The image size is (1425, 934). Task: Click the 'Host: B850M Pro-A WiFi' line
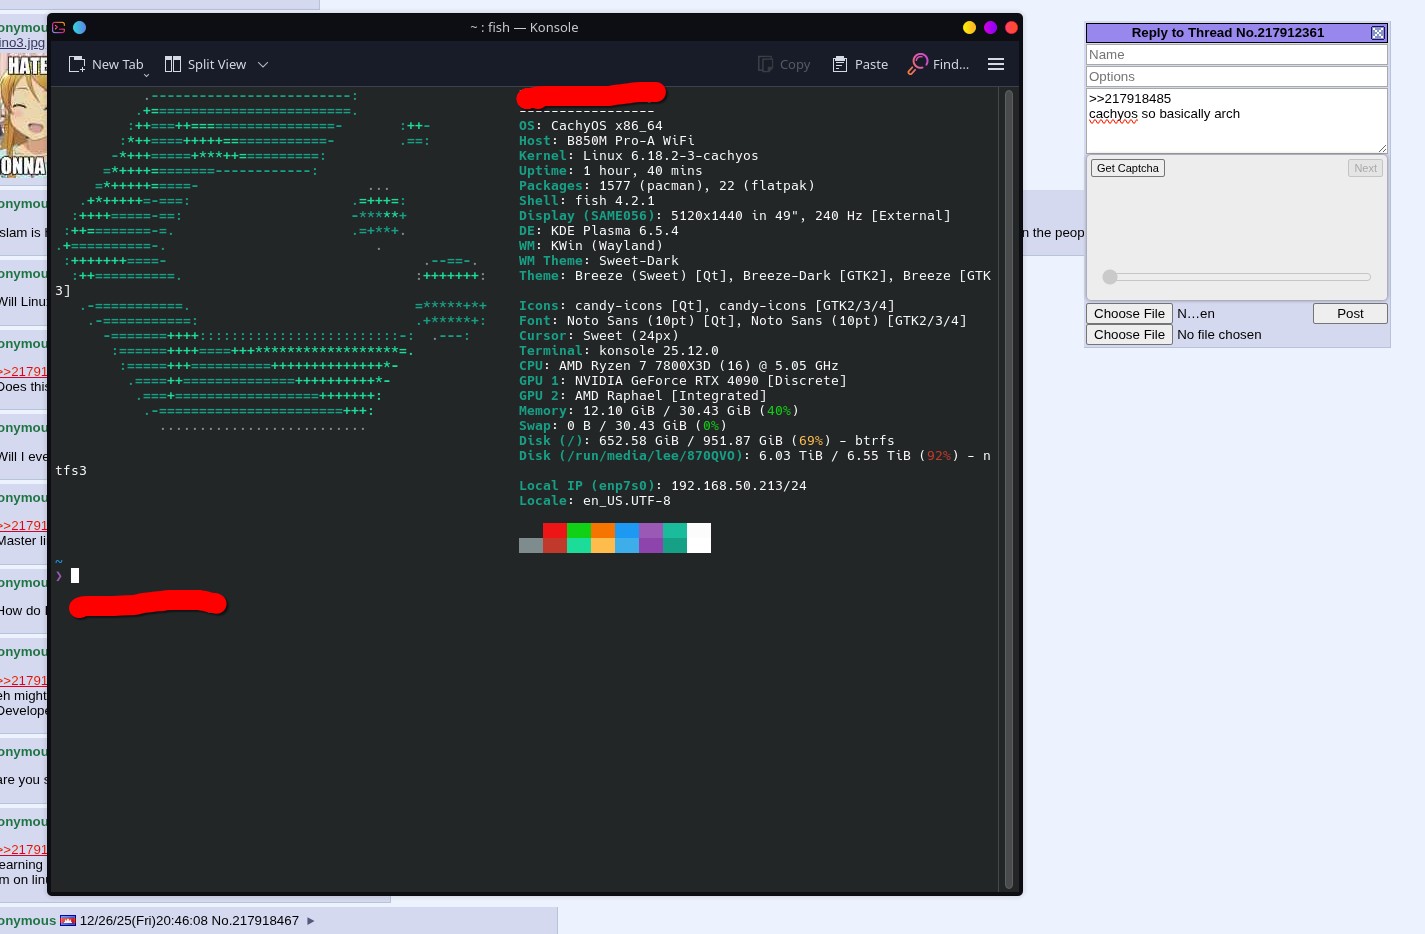(607, 141)
